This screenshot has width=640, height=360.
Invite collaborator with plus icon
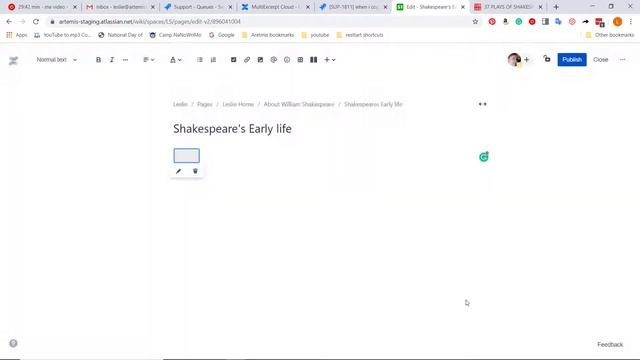[527, 60]
